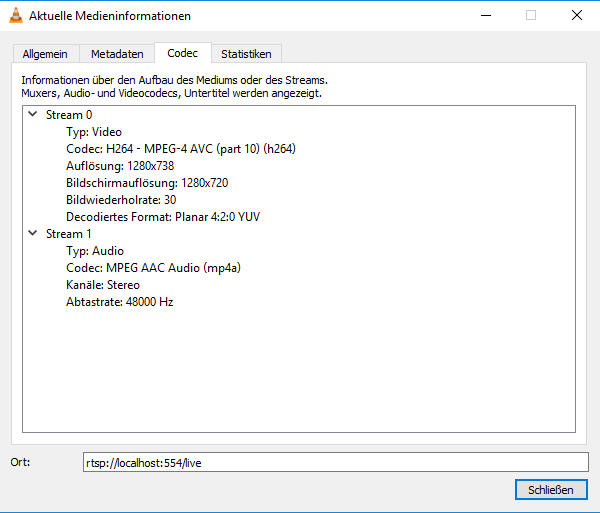Select the Kanäle: Stereo row
This screenshot has width=600, height=513.
coord(105,285)
